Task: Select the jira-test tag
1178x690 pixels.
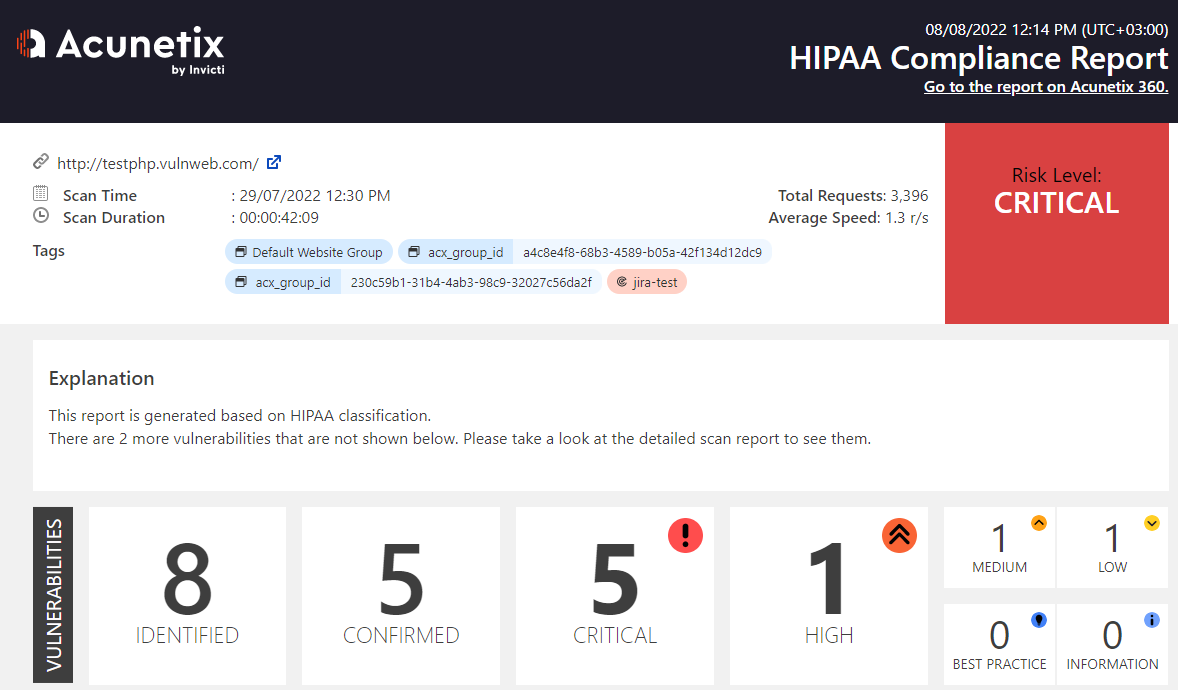Action: 647,282
